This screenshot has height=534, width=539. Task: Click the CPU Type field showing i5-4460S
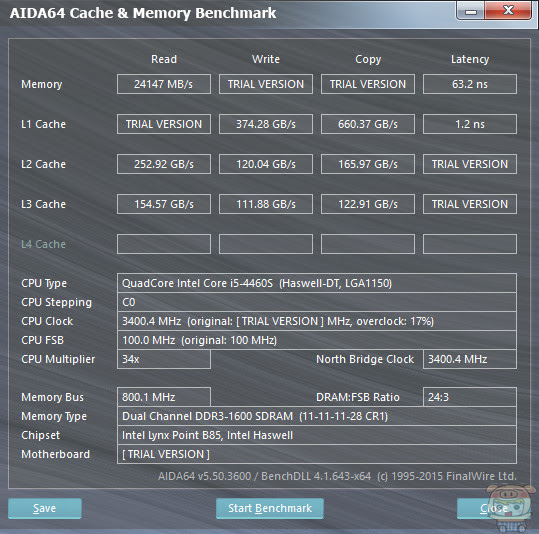click(317, 283)
